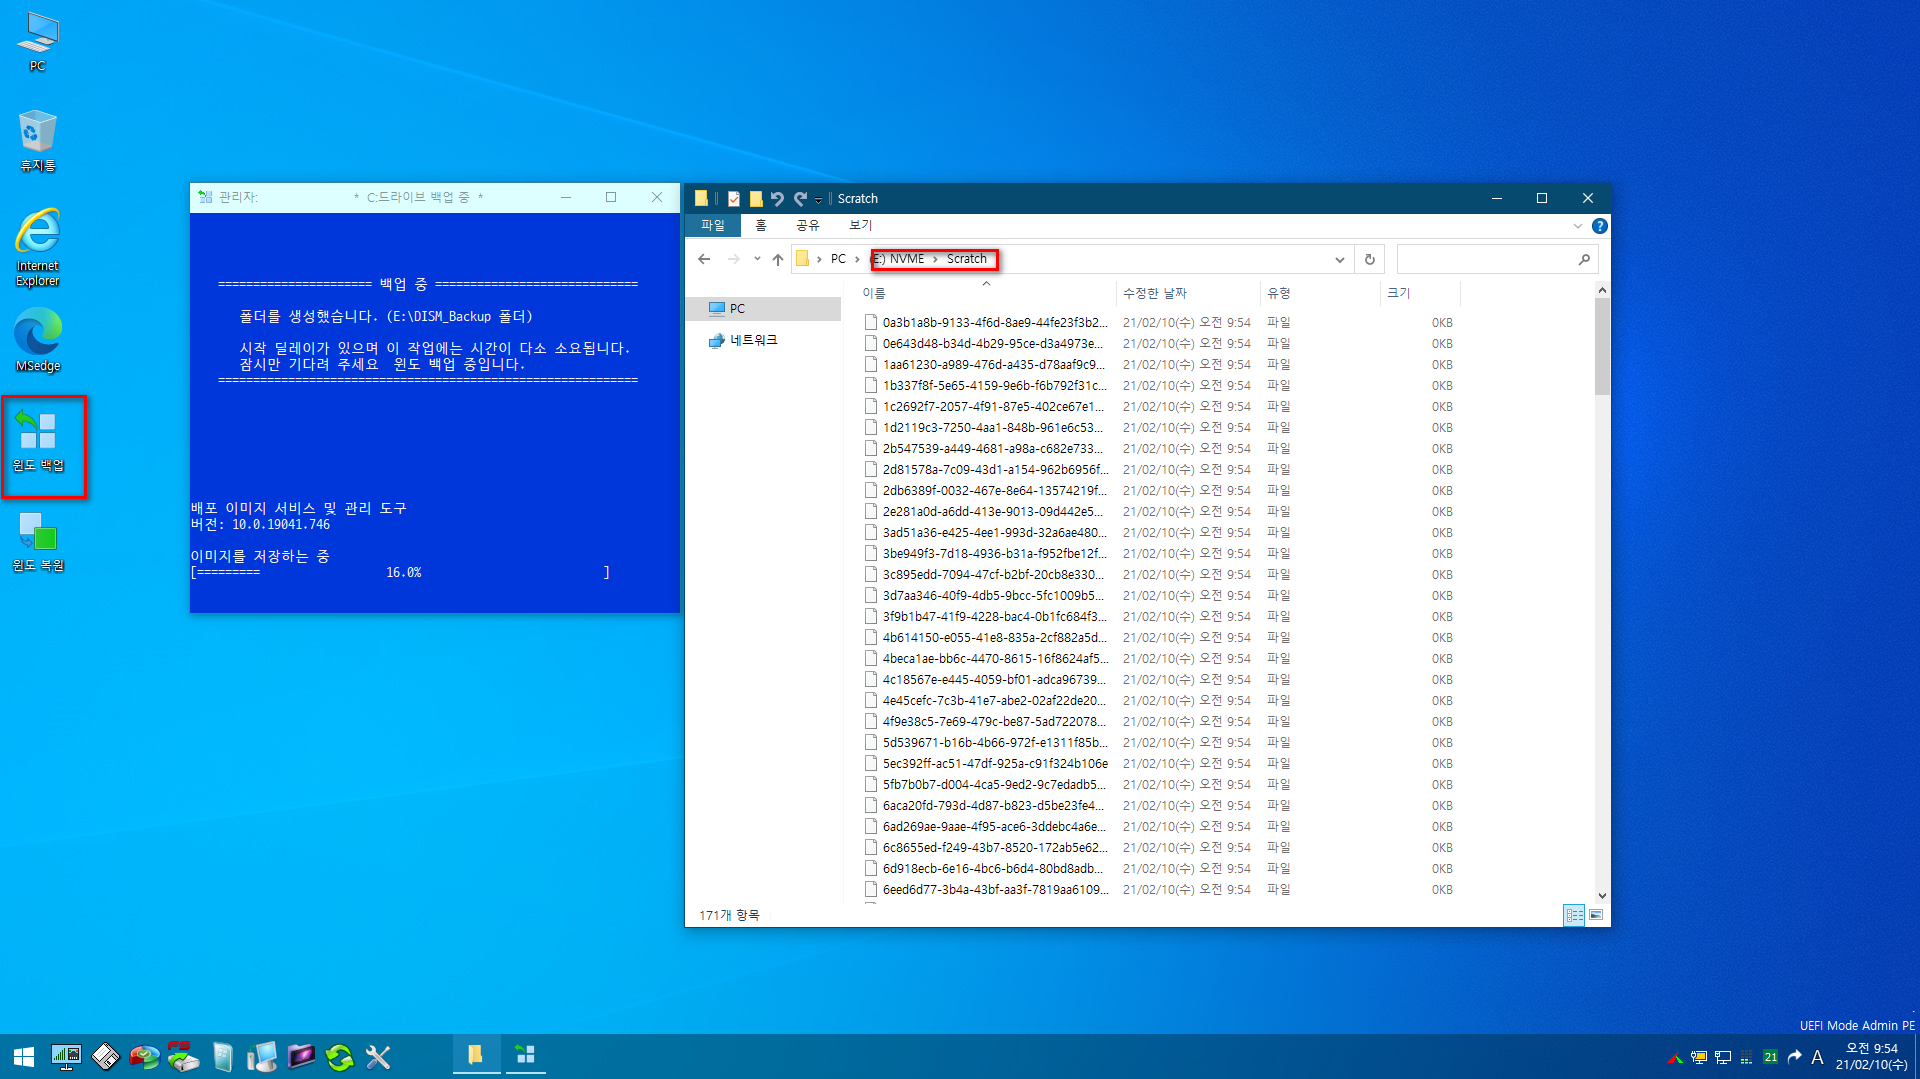The image size is (1920, 1079).
Task: Open the 보기 ribbon tab
Action: coord(861,225)
